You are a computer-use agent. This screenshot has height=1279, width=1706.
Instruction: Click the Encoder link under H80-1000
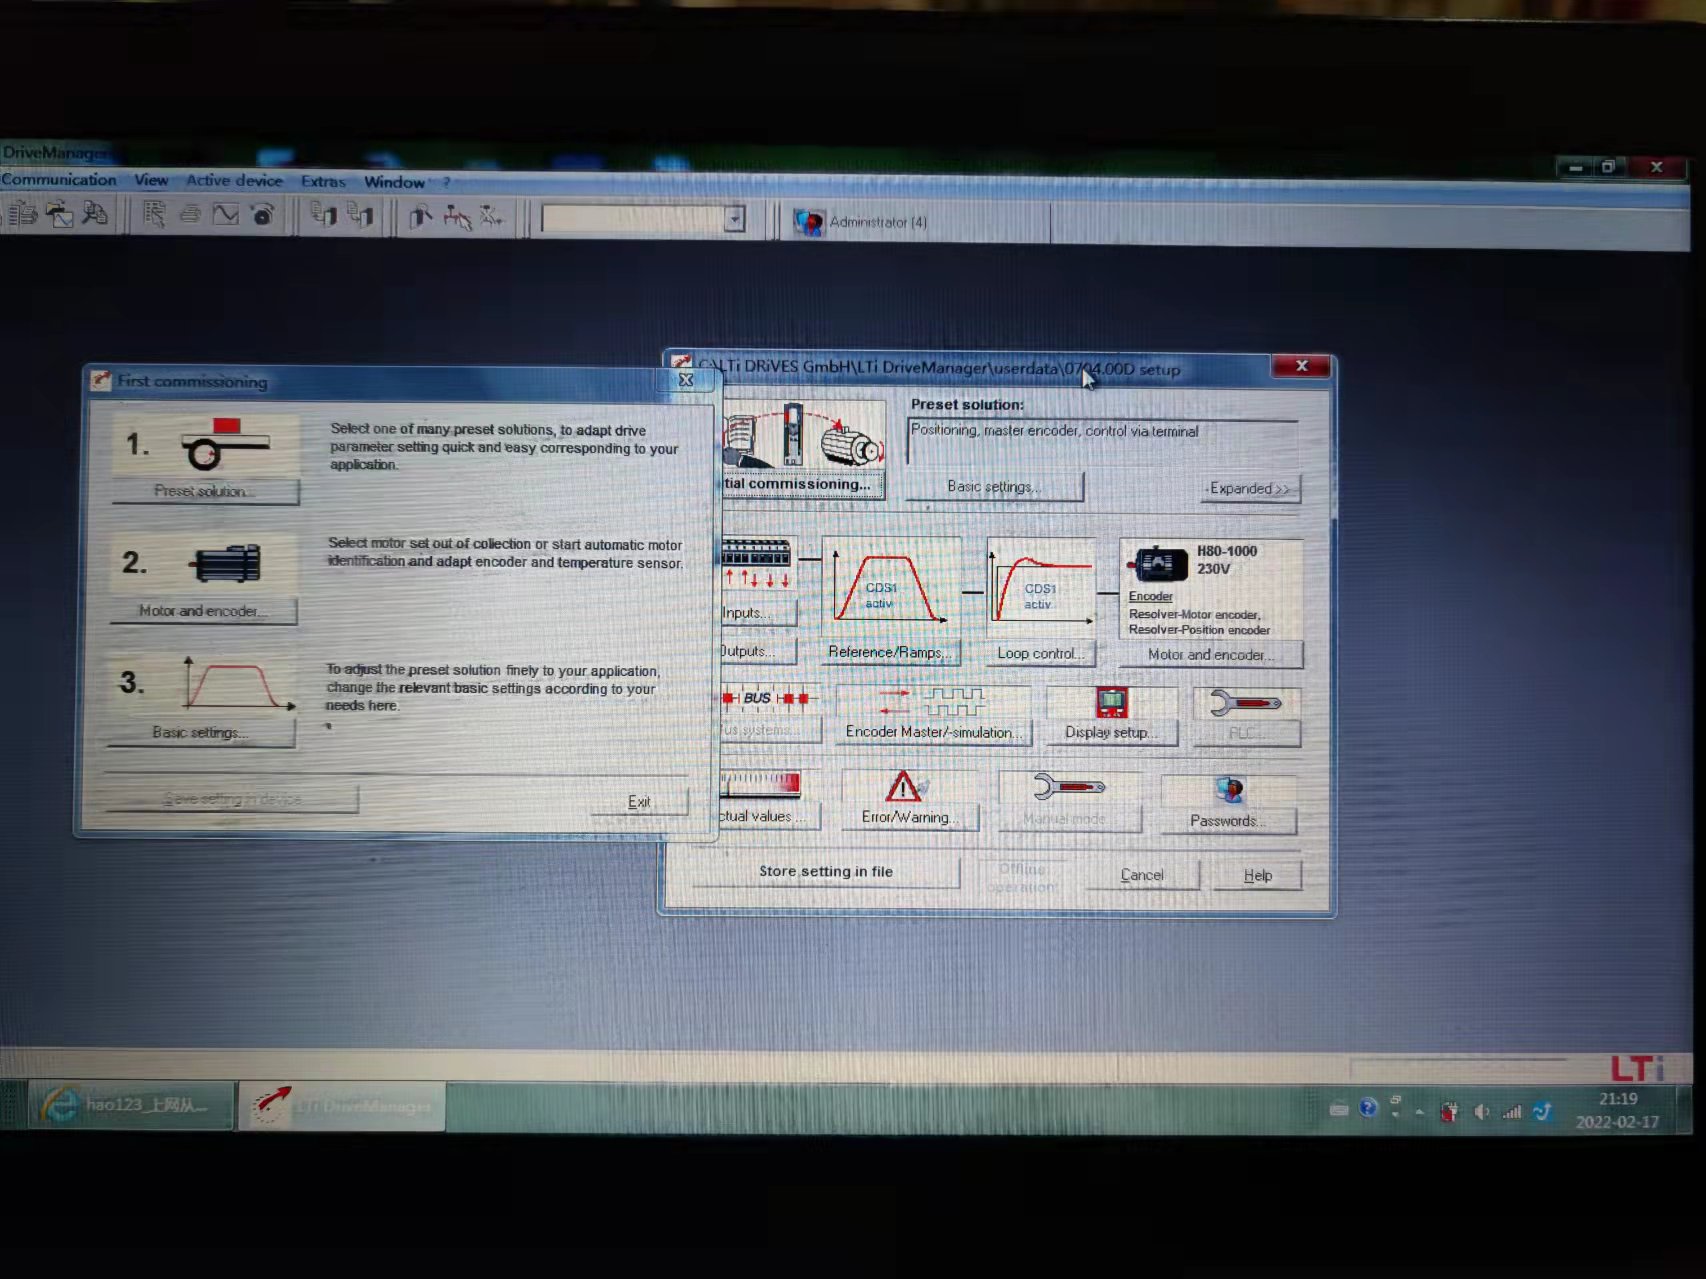(1150, 596)
